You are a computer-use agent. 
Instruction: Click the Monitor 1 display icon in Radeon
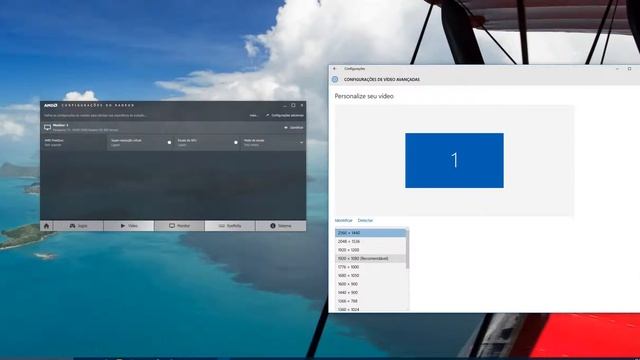tap(47, 127)
